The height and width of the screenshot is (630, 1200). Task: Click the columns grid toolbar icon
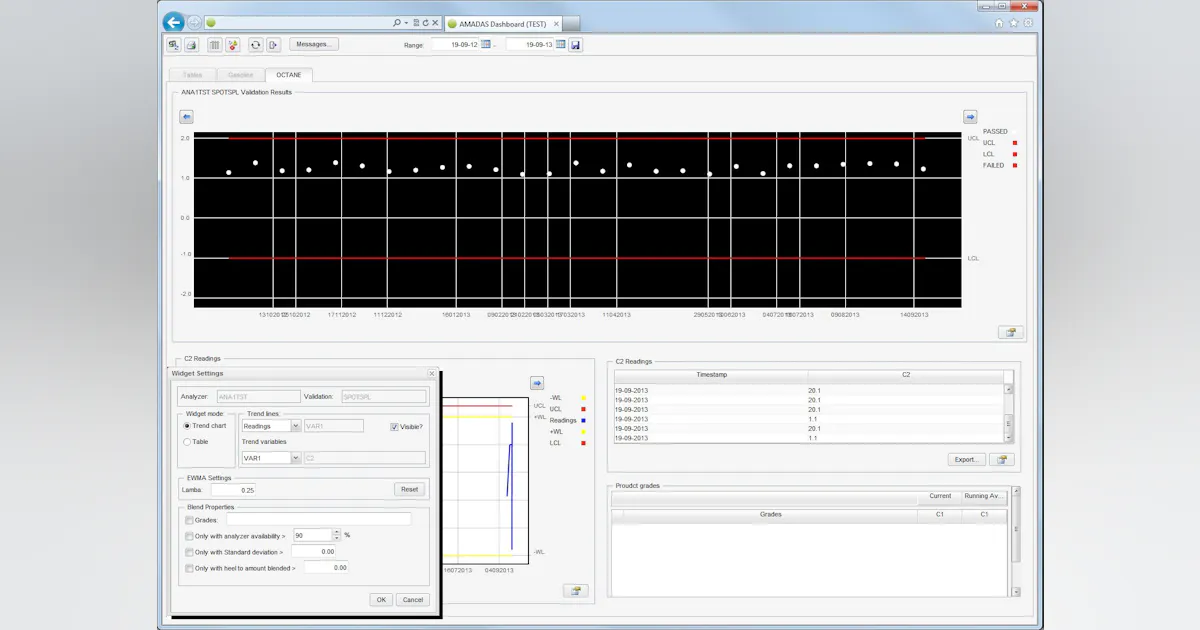click(x=215, y=44)
